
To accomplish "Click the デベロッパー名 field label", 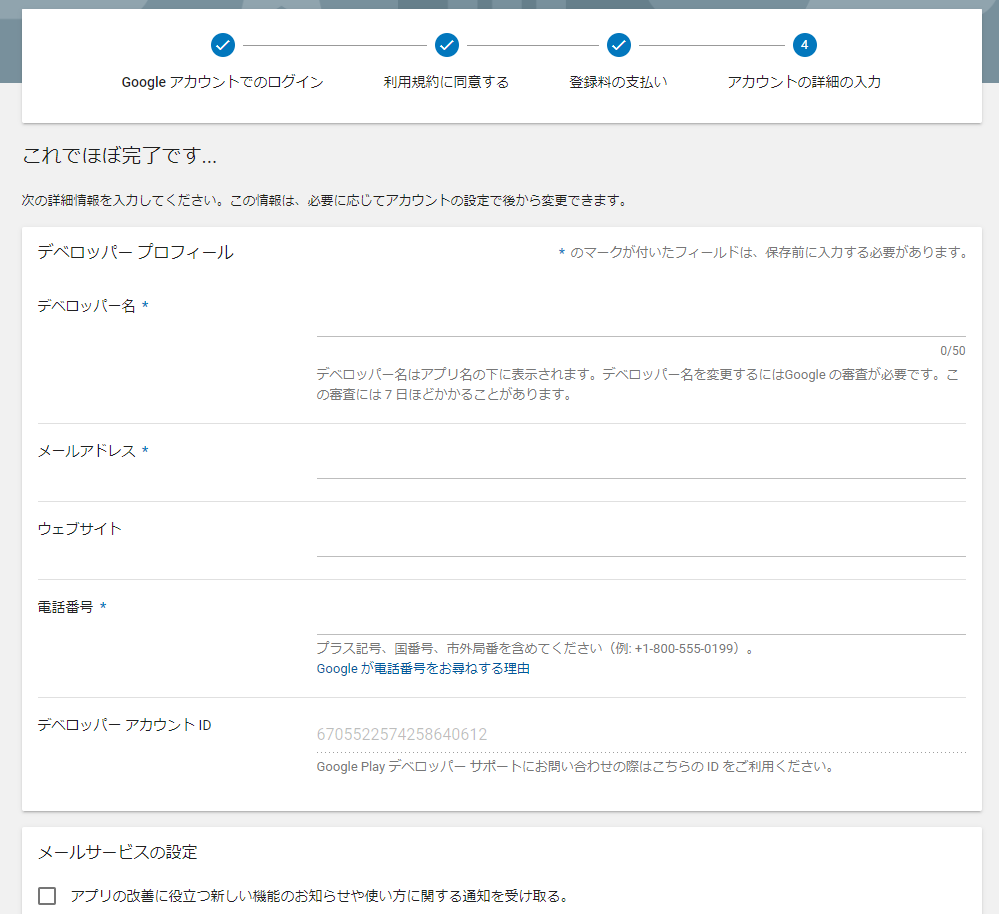I will [x=86, y=306].
